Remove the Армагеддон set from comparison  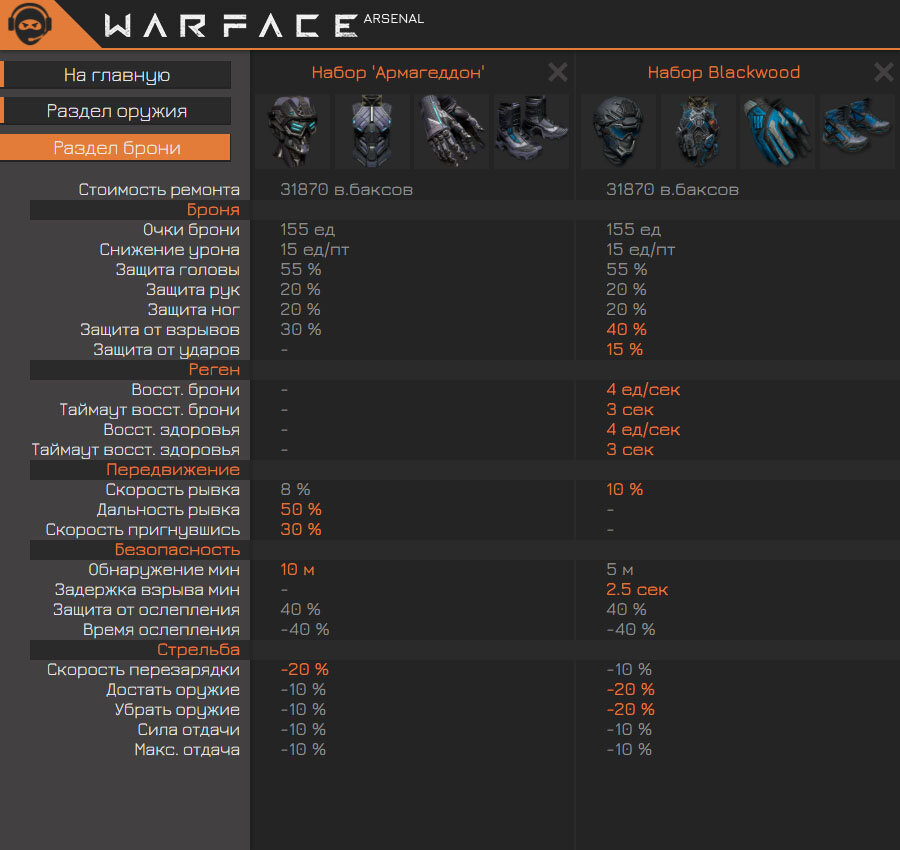point(557,73)
